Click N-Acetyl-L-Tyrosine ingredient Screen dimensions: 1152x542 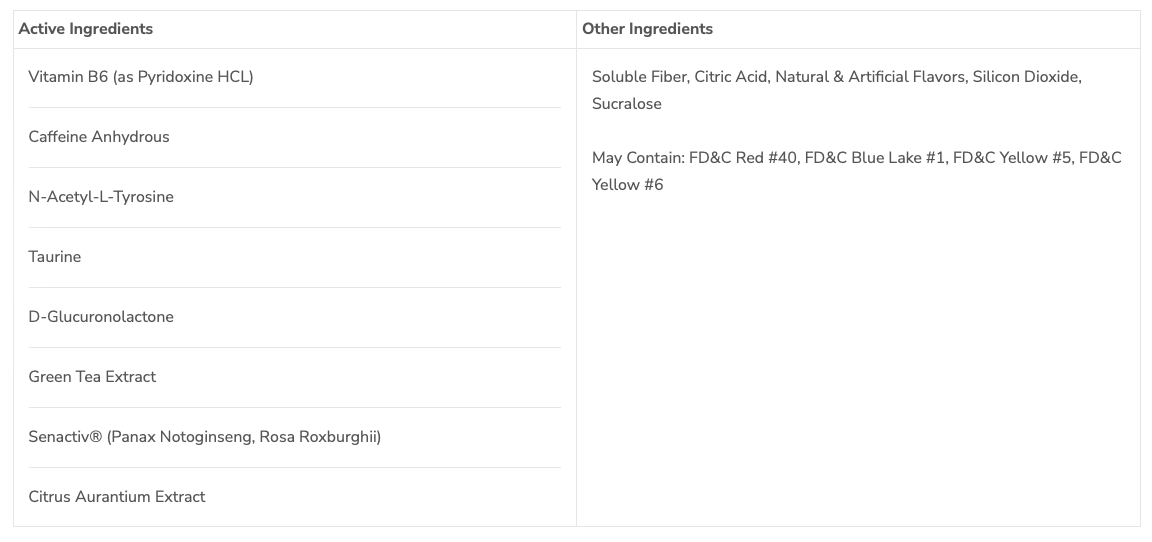coord(101,197)
